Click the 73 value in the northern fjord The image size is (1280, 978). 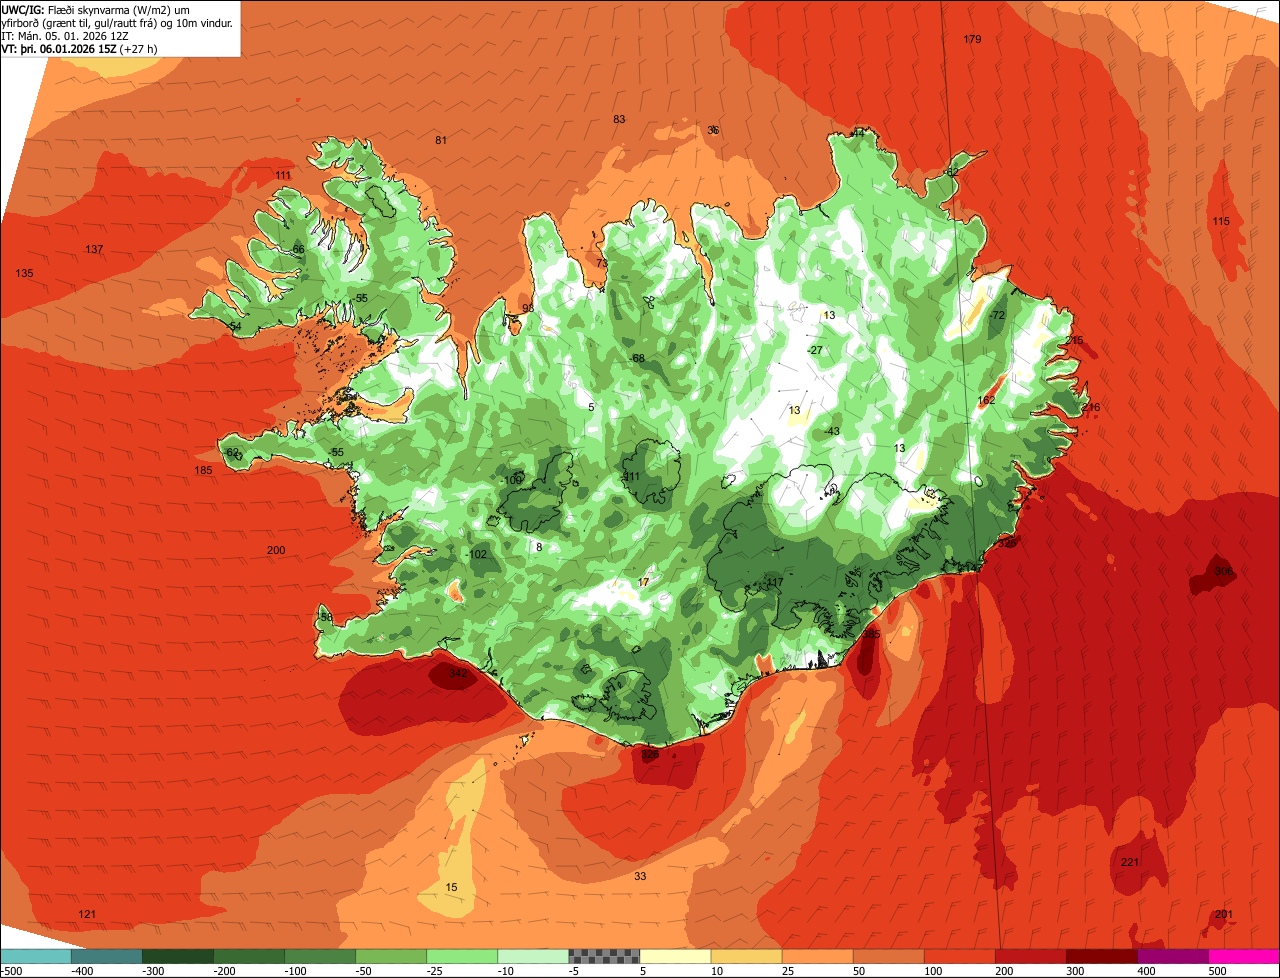[x=602, y=263]
